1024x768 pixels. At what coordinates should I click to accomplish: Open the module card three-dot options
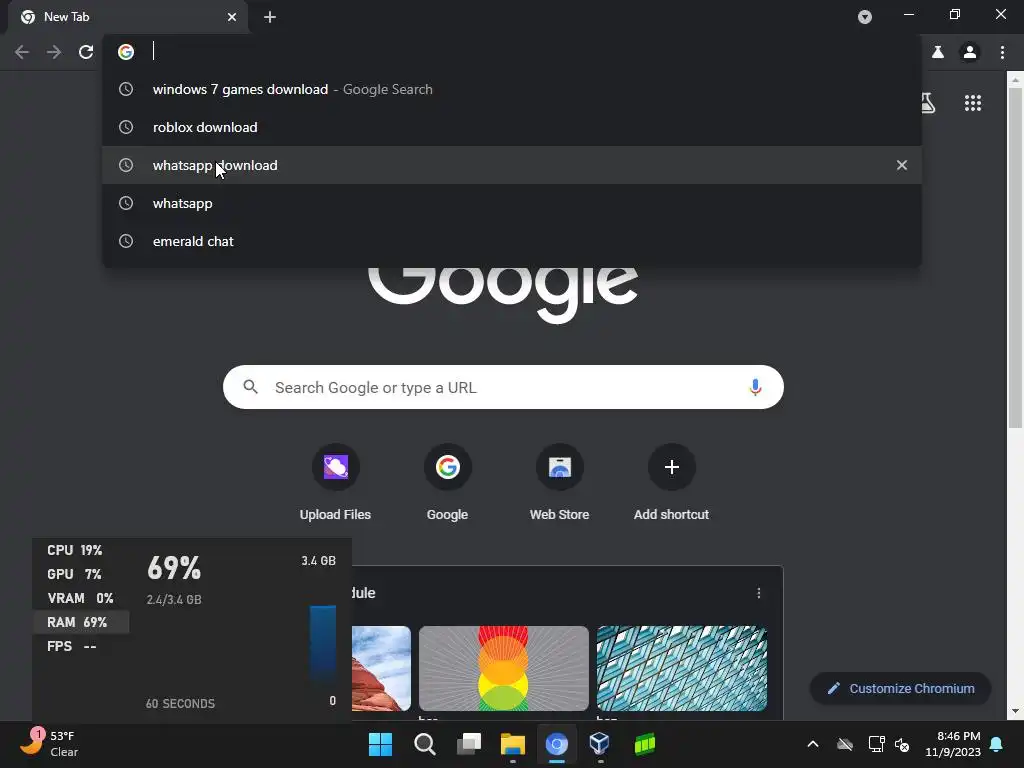click(x=758, y=593)
